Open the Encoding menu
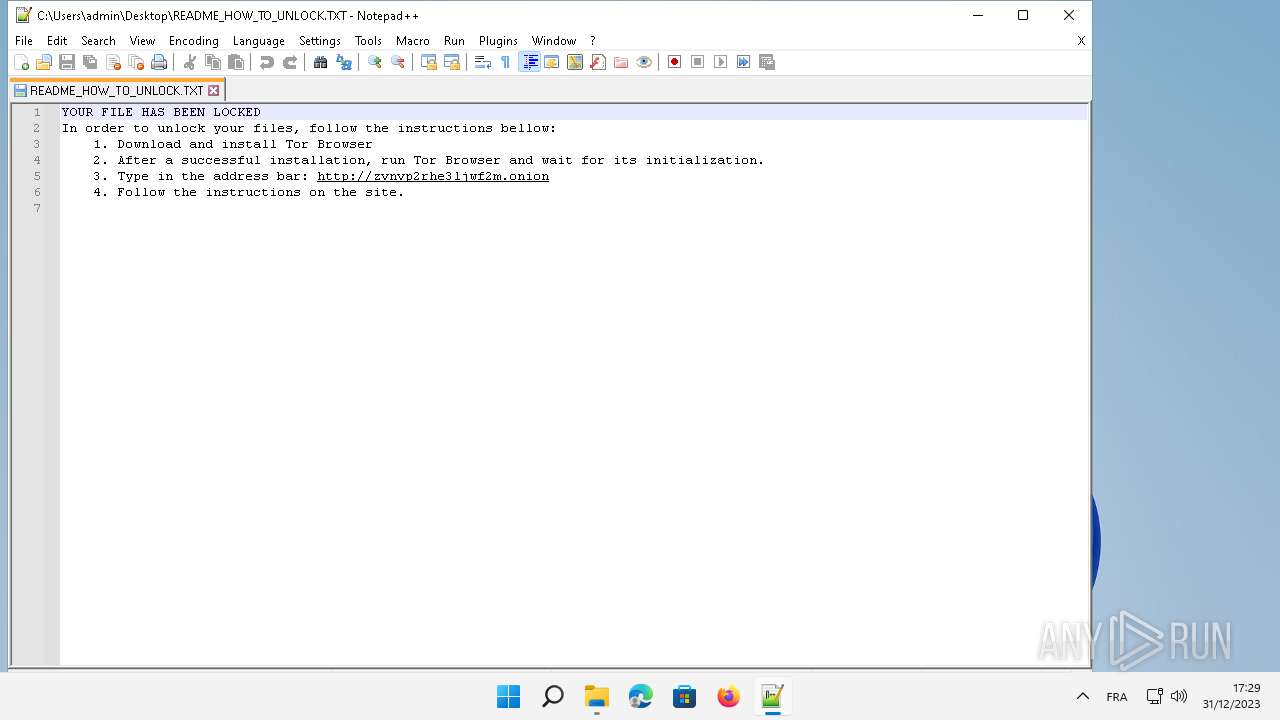The height and width of the screenshot is (720, 1280). [194, 41]
